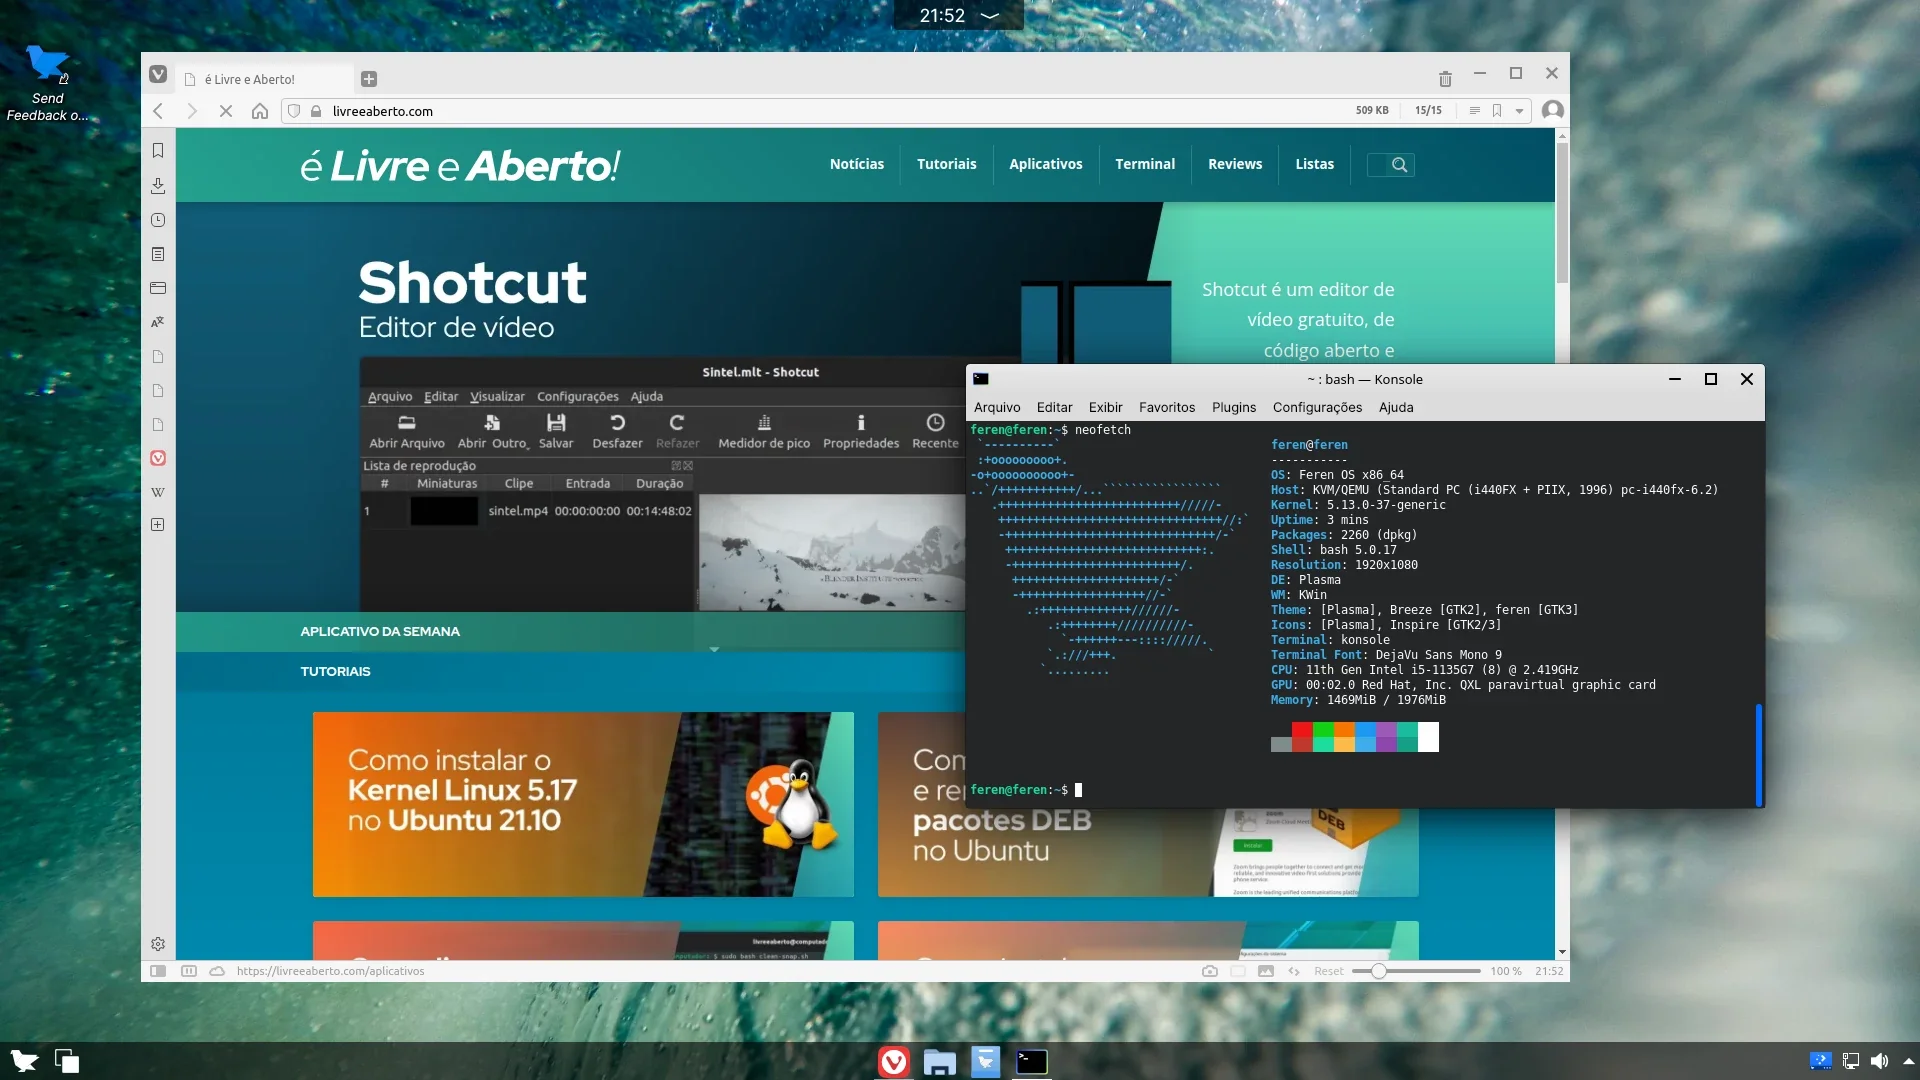
Task: Open the Wikipedia web panel
Action: point(158,492)
